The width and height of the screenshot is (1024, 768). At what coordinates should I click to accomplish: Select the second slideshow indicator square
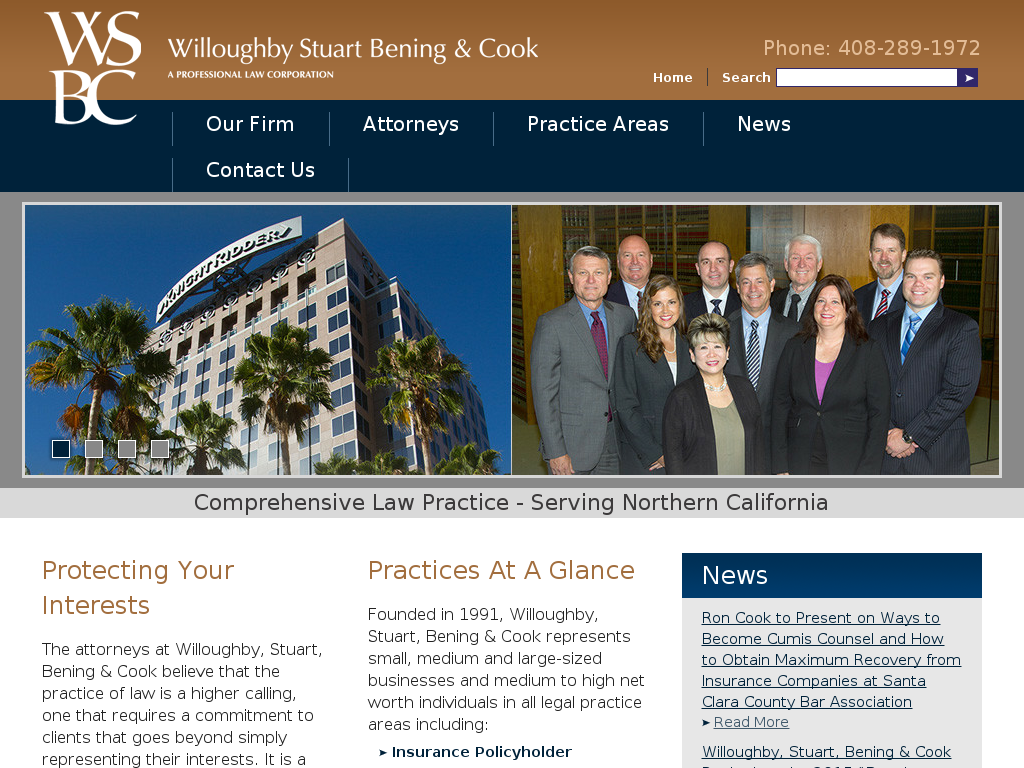tap(94, 449)
